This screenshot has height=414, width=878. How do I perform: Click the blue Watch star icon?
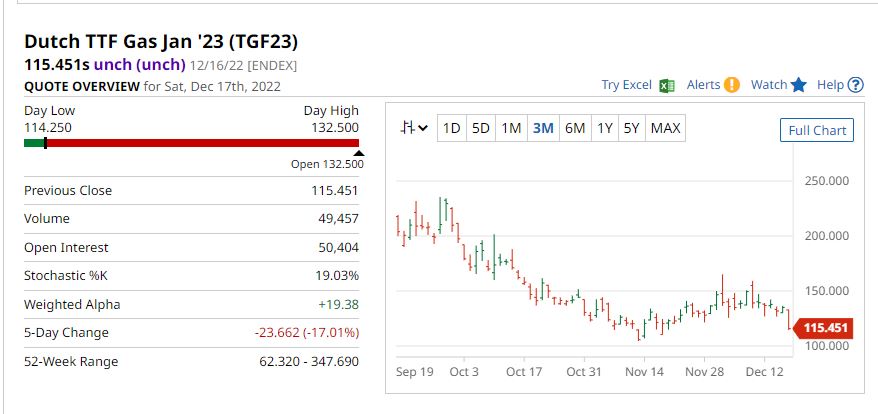[798, 85]
